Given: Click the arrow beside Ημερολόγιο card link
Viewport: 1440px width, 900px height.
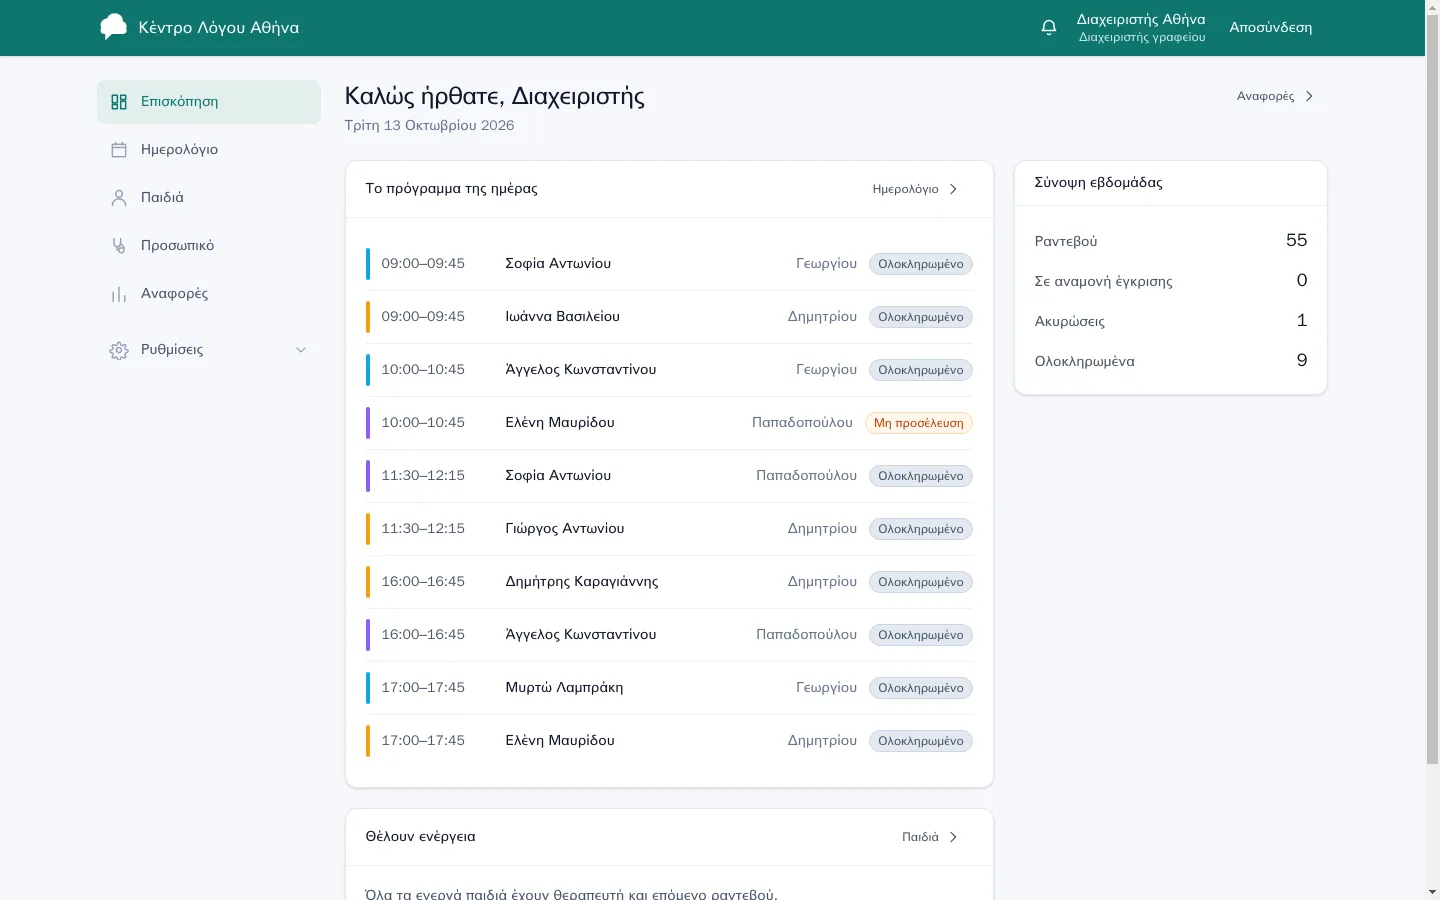Looking at the screenshot, I should coord(953,189).
